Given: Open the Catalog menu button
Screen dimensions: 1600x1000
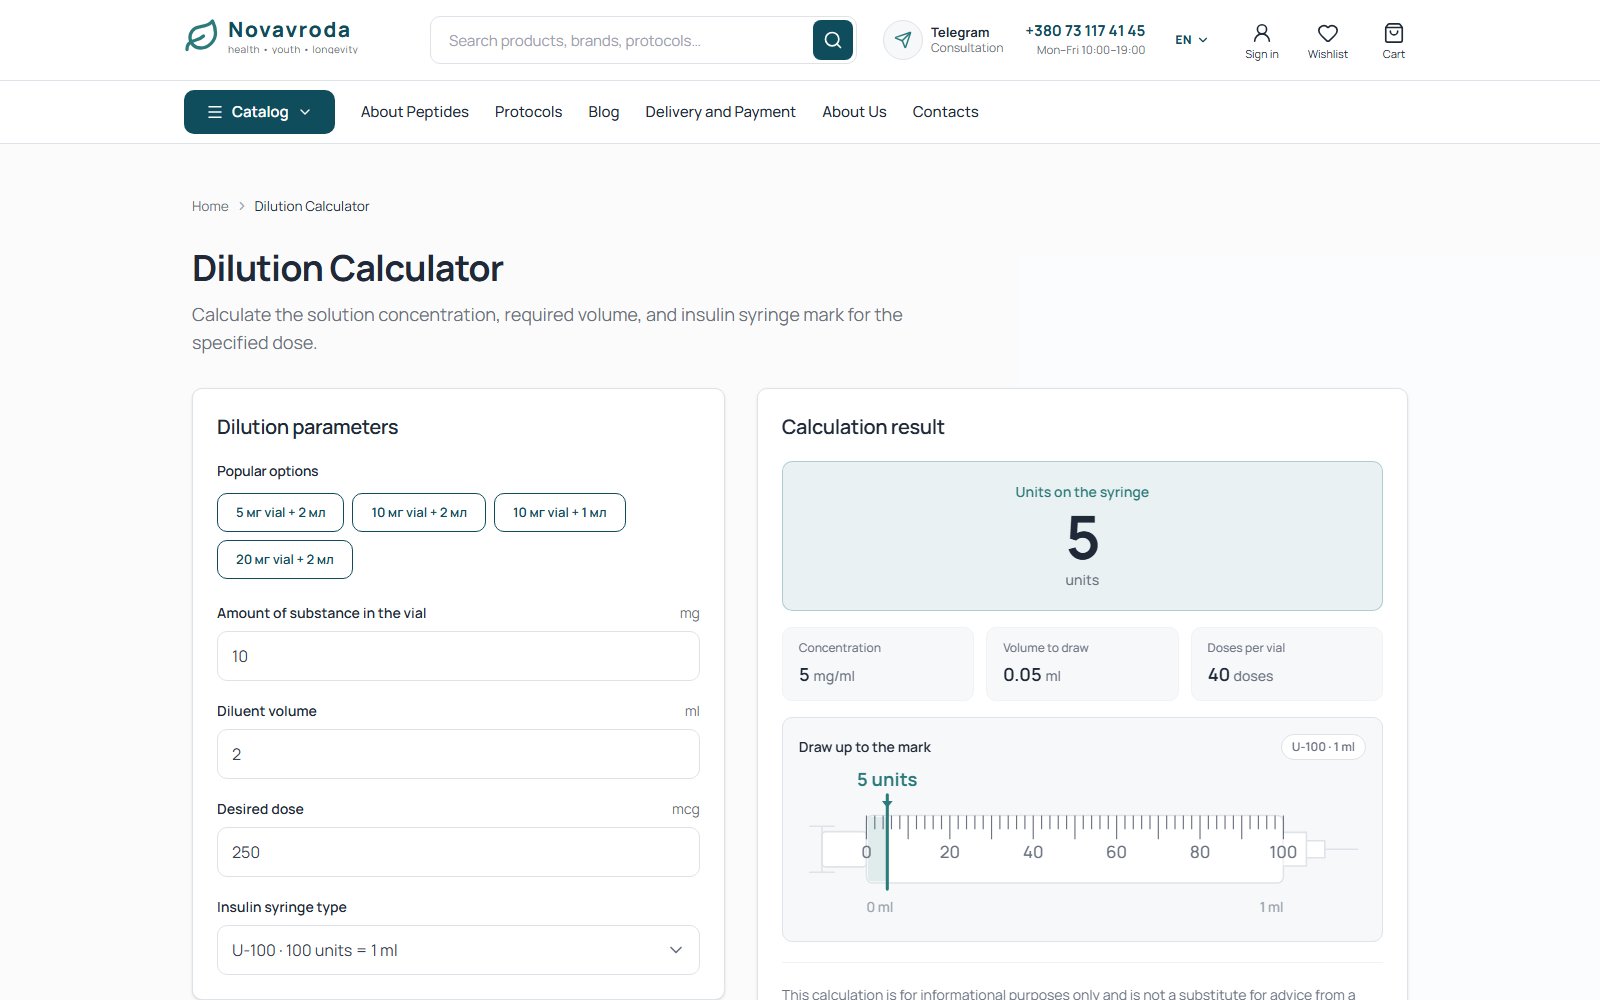Looking at the screenshot, I should [259, 112].
